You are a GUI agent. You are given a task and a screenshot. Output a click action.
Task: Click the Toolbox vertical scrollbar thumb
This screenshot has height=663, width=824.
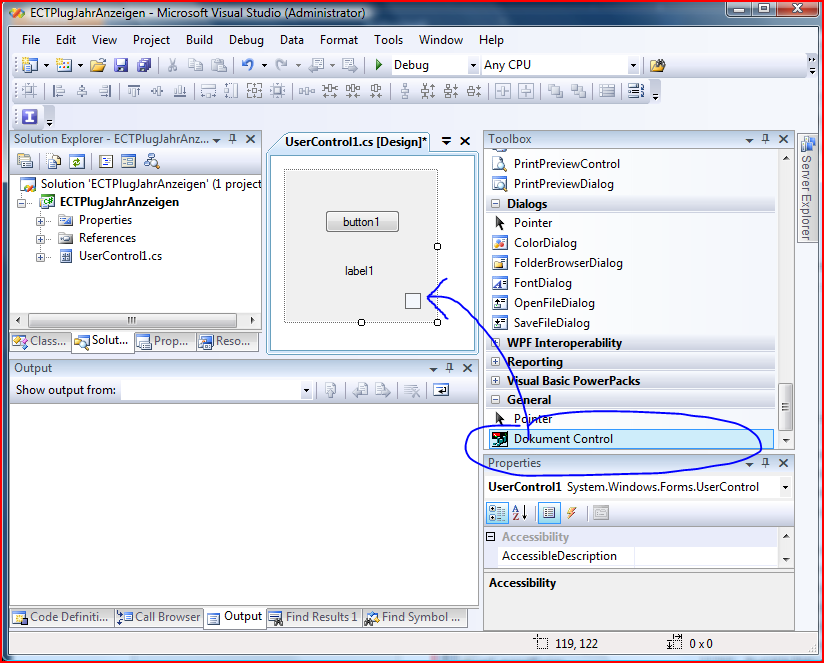(785, 407)
